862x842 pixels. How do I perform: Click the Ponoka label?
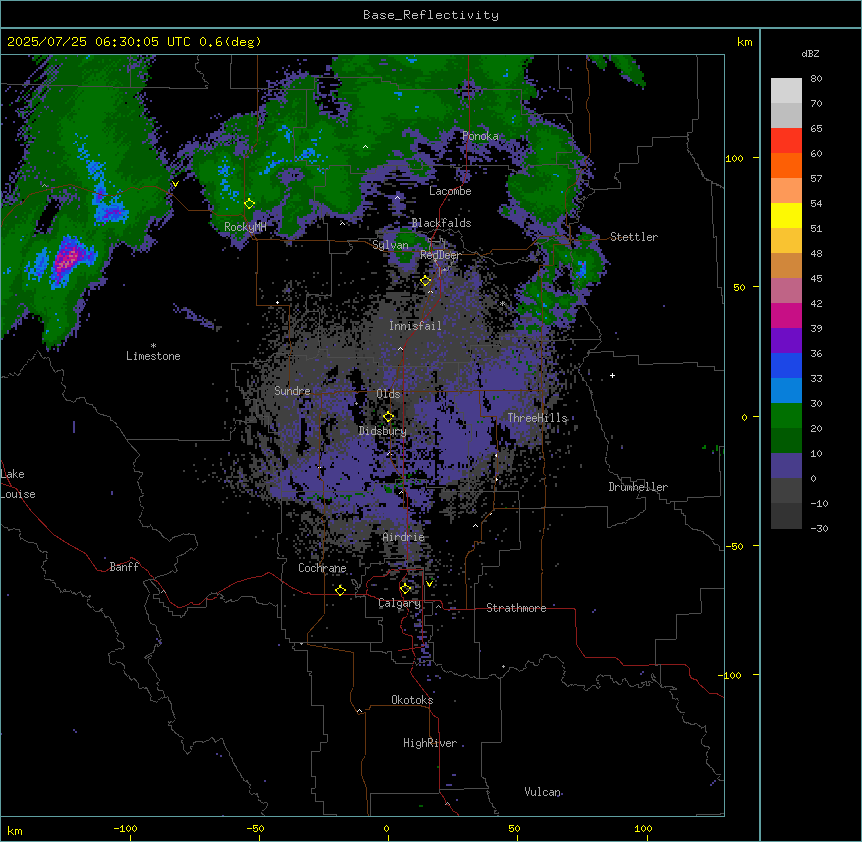(x=480, y=136)
